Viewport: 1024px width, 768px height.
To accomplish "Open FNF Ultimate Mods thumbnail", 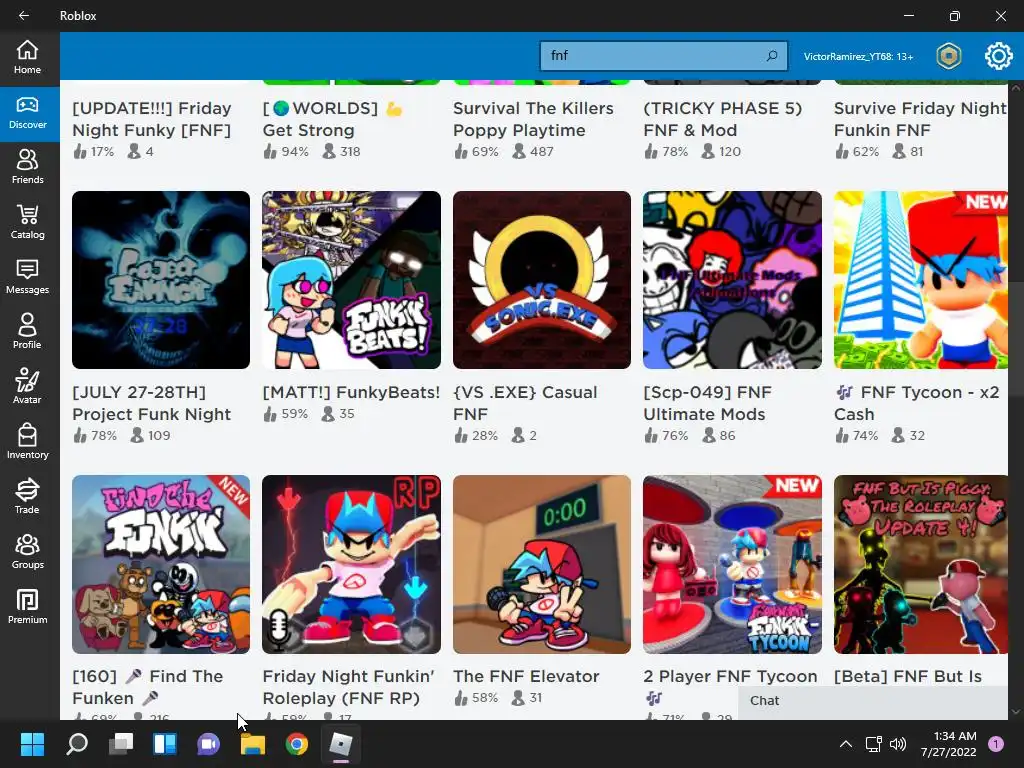I will click(x=732, y=280).
